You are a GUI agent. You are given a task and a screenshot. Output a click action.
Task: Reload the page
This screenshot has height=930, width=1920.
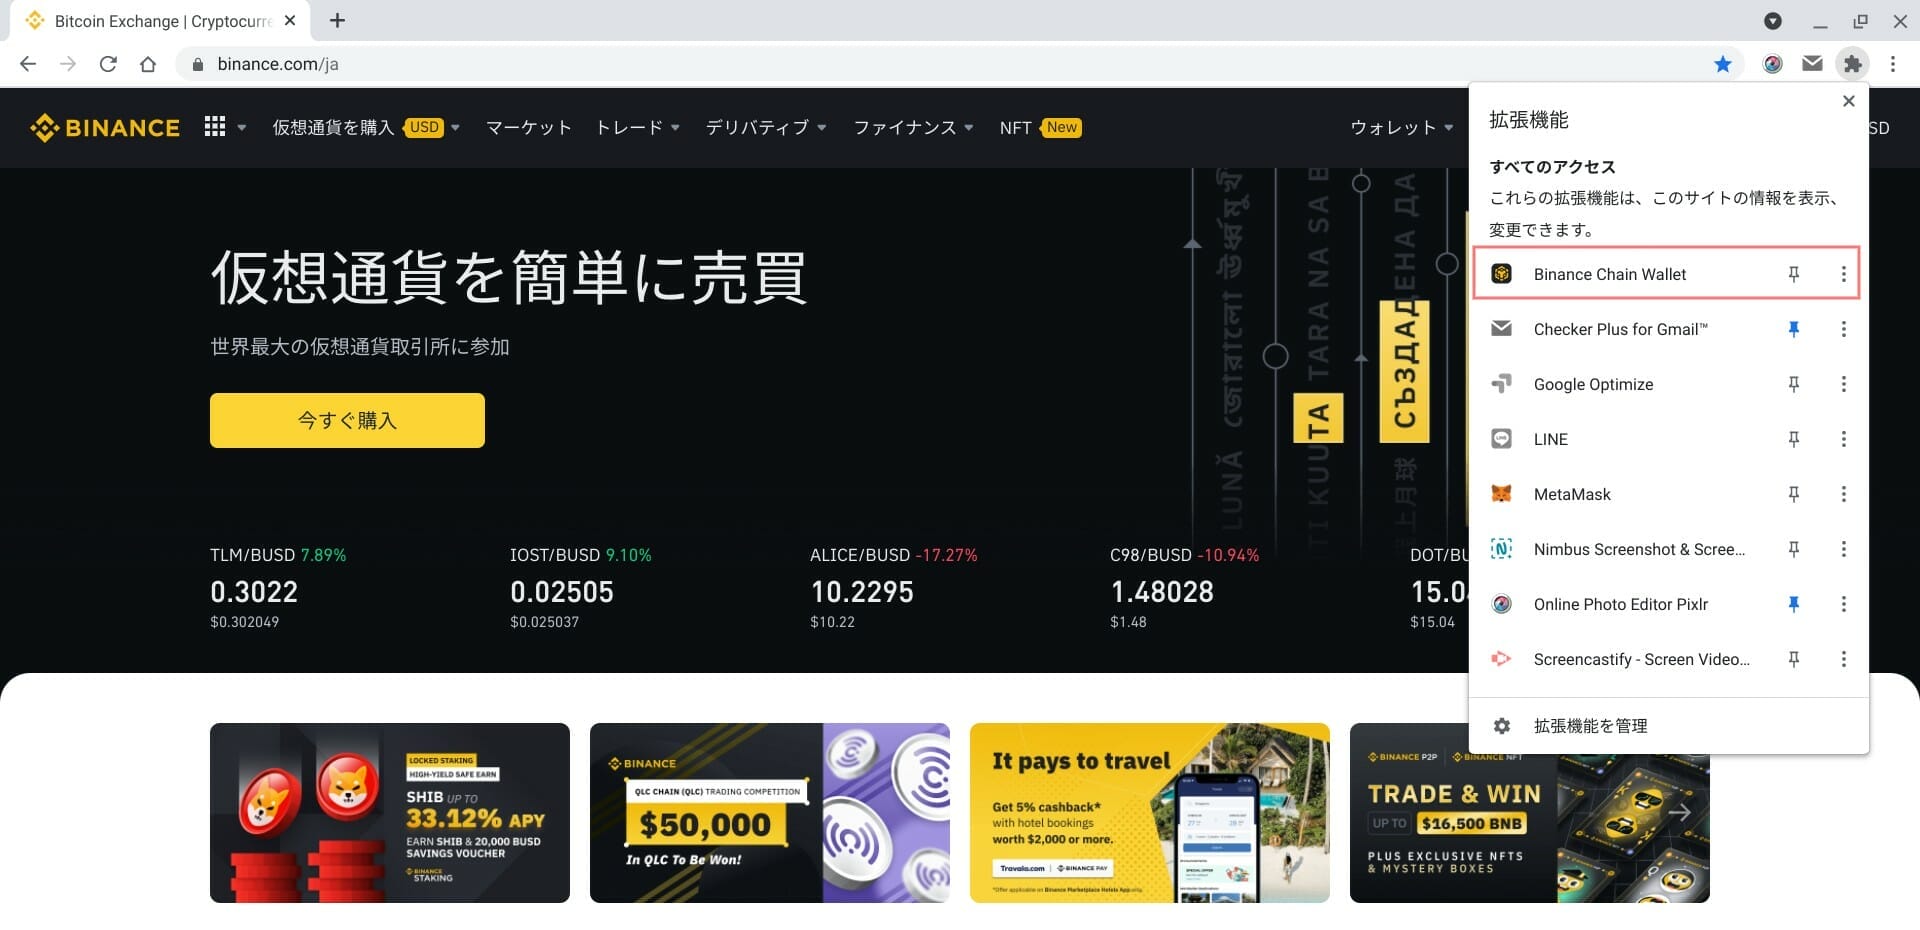108,64
